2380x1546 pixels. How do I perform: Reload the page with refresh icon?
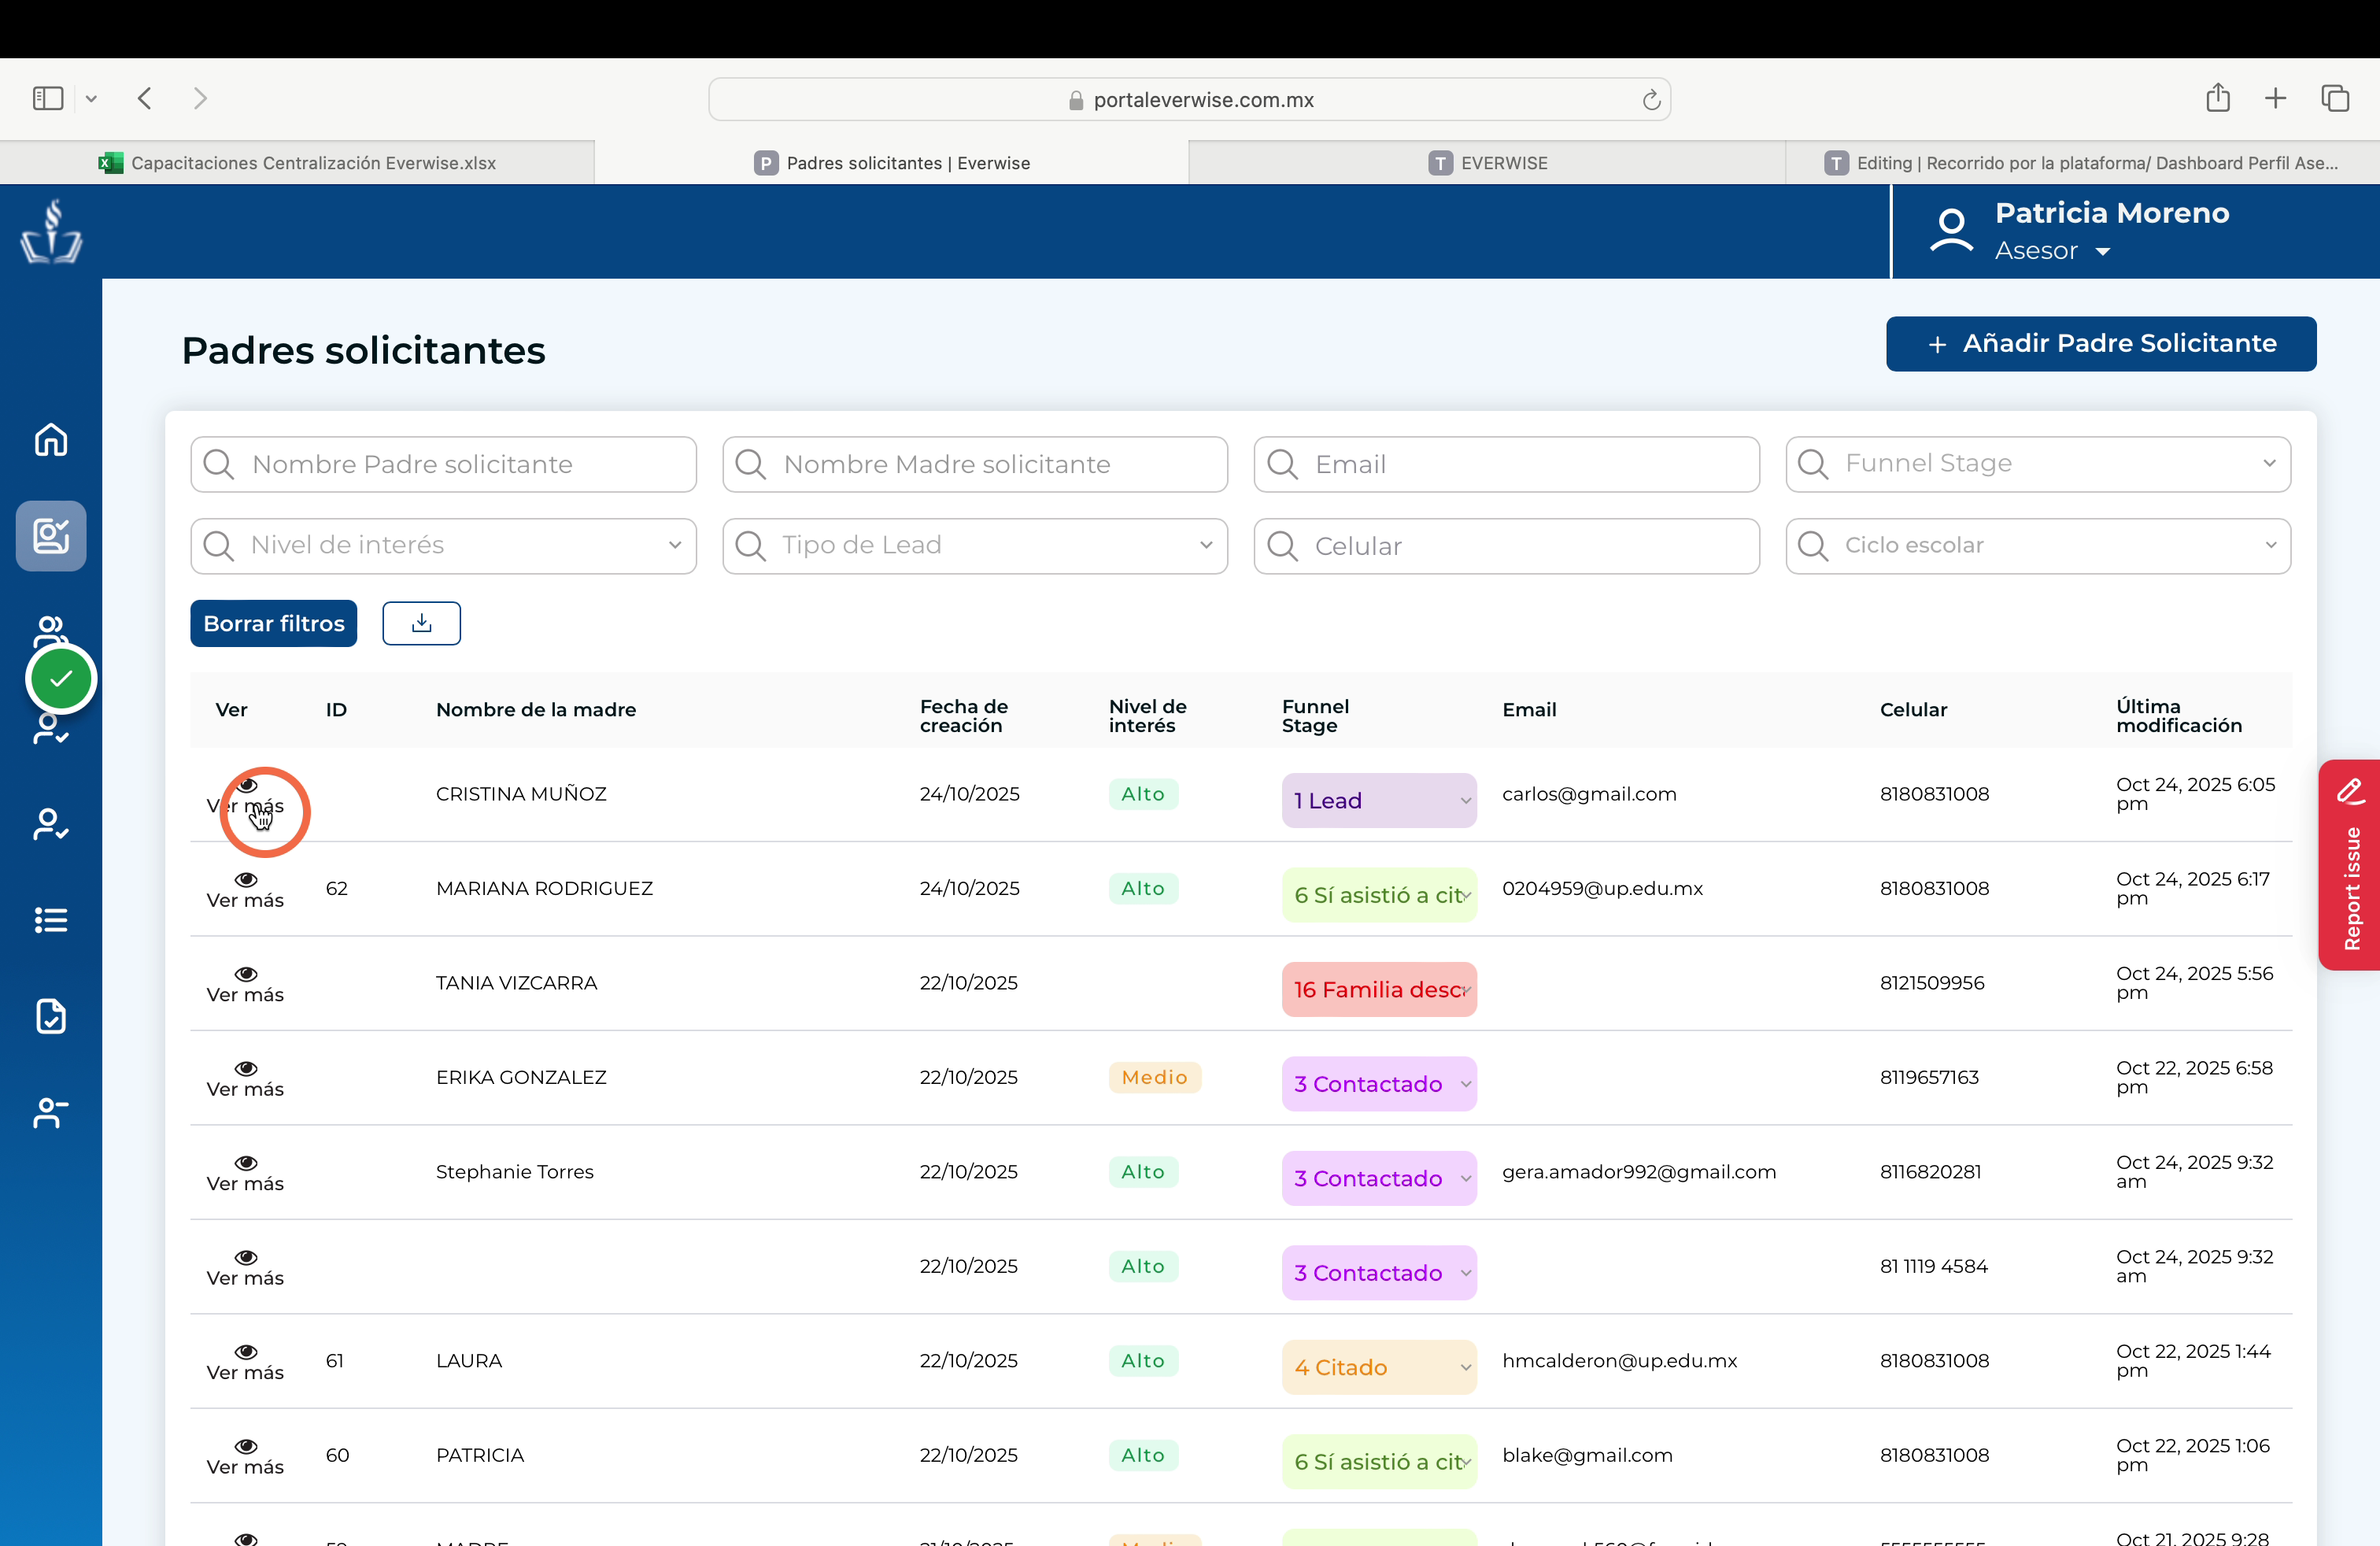tap(1651, 100)
